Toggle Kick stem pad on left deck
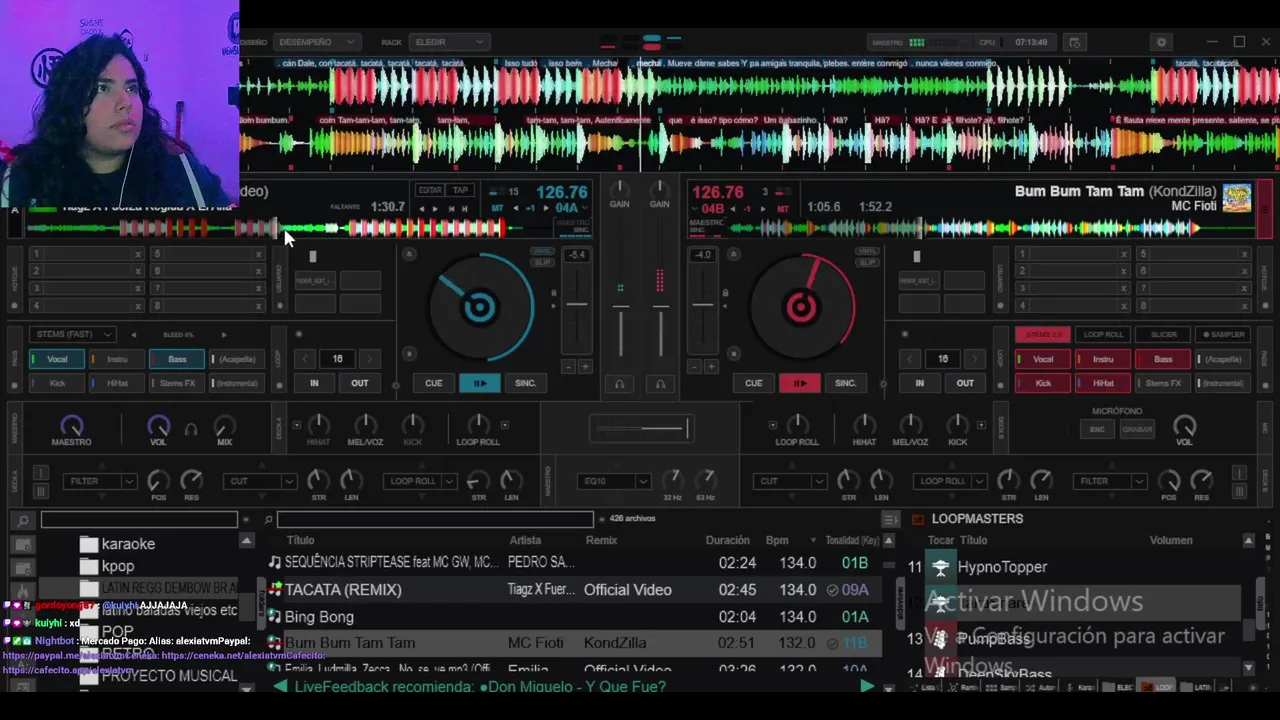Viewport: 1280px width, 720px height. 57,383
